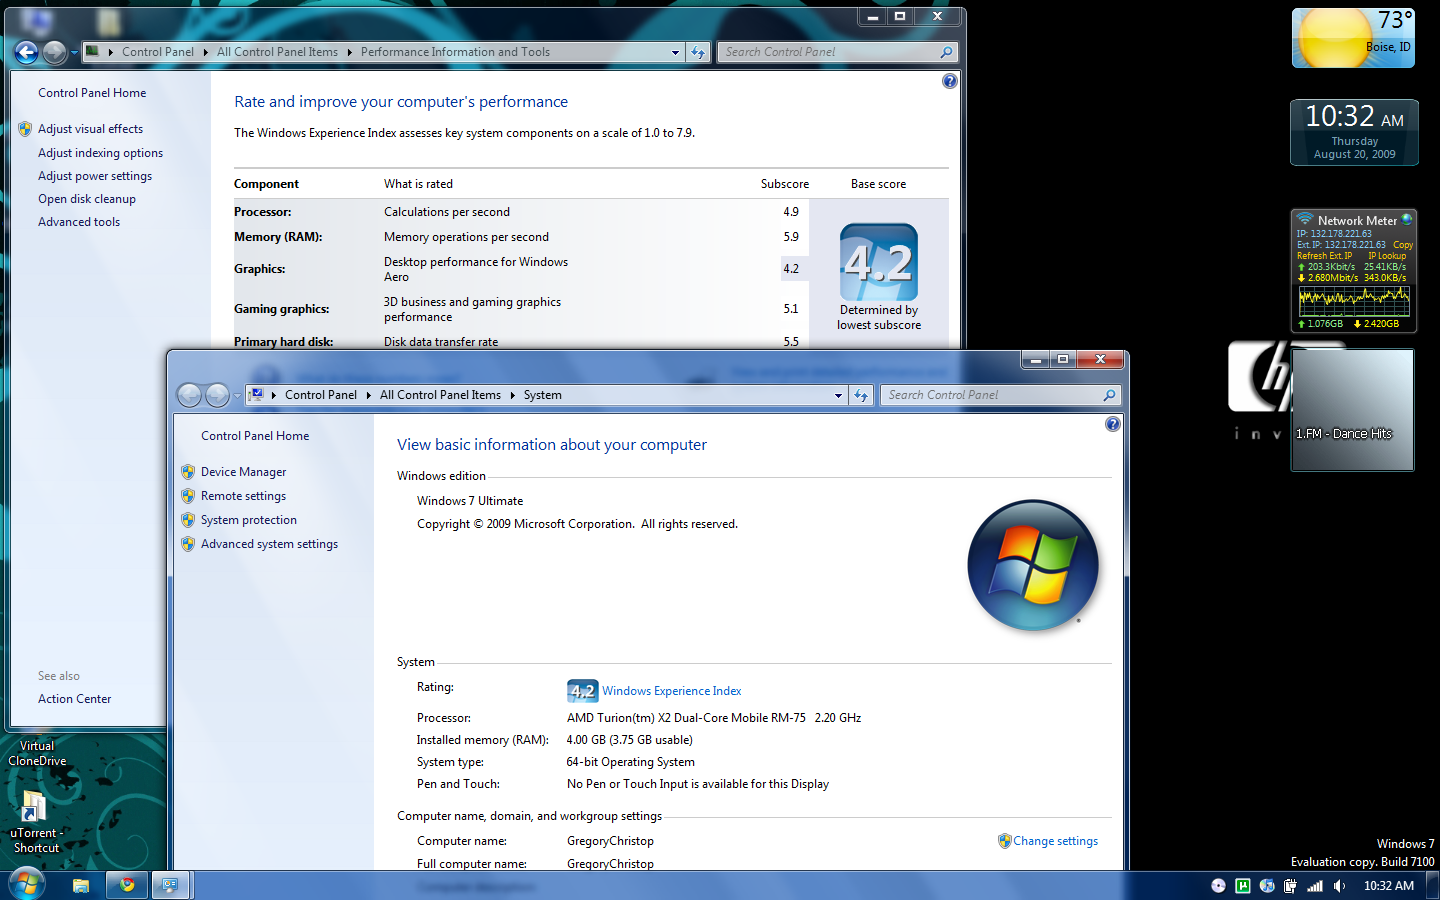Open System protection
This screenshot has width=1440, height=900.
(249, 520)
